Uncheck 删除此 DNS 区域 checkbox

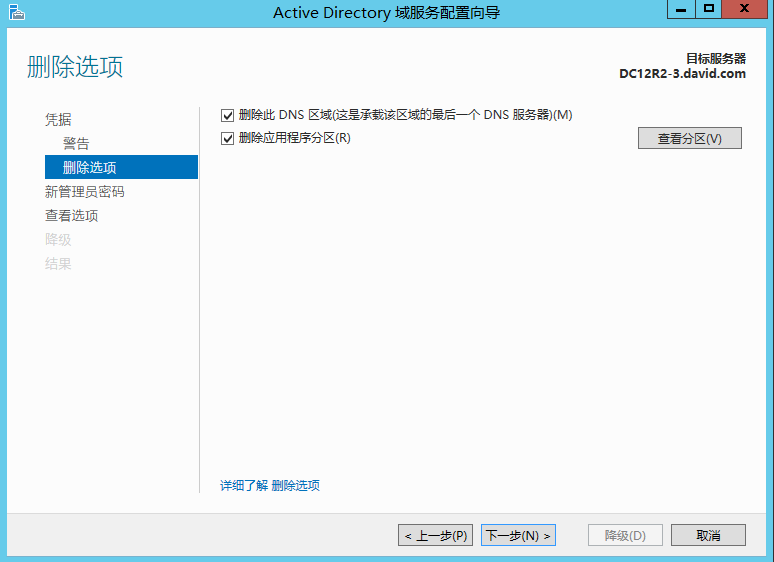tap(227, 115)
